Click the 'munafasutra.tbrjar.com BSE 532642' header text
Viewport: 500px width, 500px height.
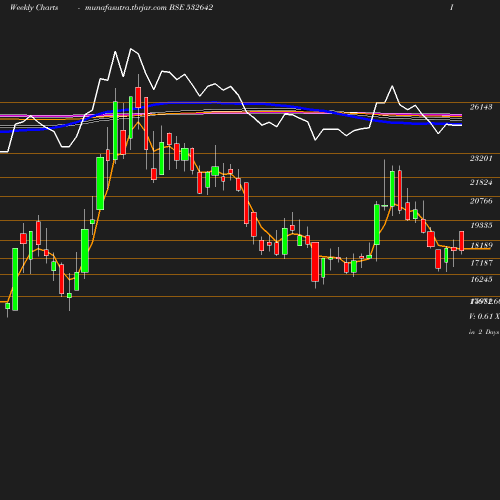(x=149, y=7)
